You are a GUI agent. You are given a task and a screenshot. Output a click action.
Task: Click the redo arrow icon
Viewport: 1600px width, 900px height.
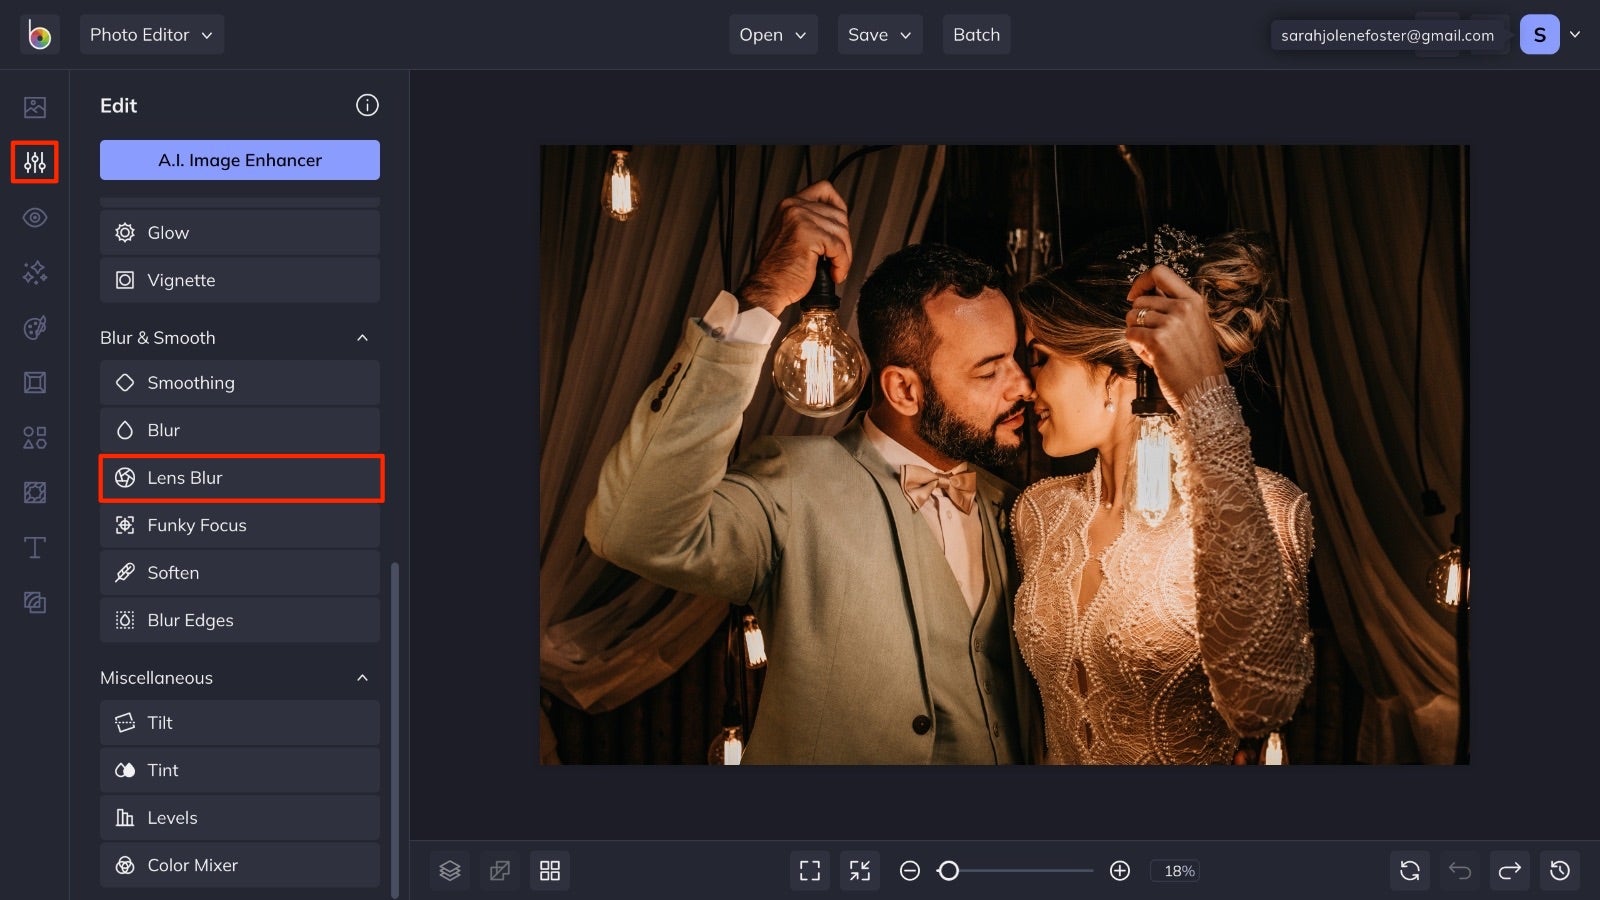point(1509,870)
